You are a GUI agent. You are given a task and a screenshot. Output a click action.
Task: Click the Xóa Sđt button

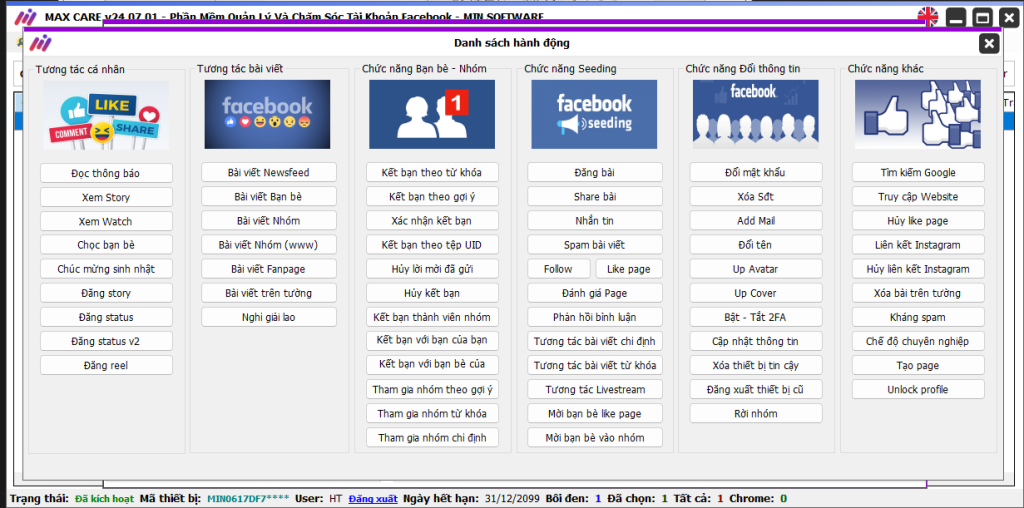pyautogui.click(x=756, y=197)
